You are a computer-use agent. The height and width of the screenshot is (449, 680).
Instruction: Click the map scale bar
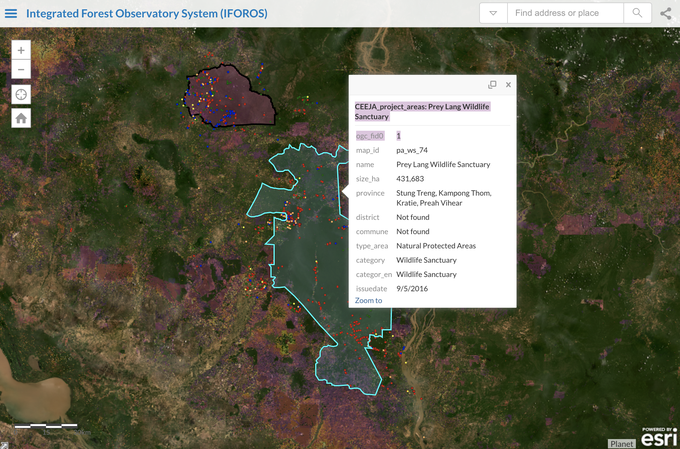click(46, 425)
